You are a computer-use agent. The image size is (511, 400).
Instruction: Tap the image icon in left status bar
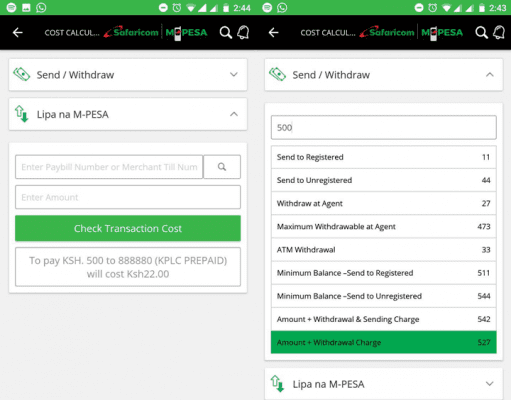pos(26,8)
